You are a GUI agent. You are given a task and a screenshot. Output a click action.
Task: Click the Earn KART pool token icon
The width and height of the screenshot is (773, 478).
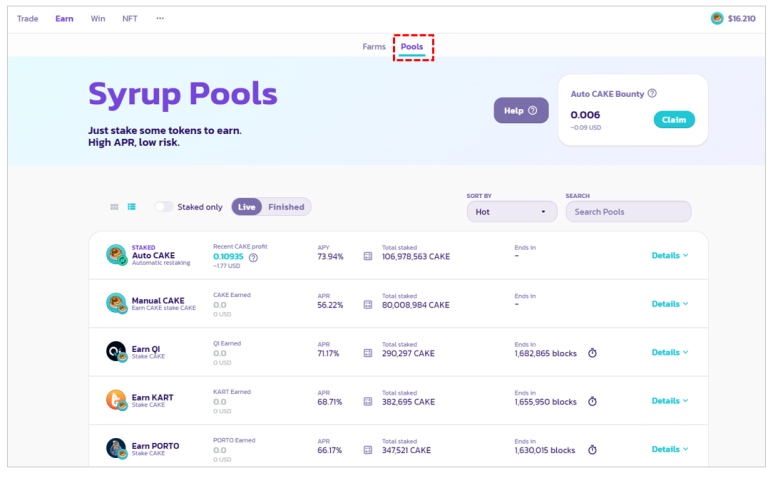(116, 400)
